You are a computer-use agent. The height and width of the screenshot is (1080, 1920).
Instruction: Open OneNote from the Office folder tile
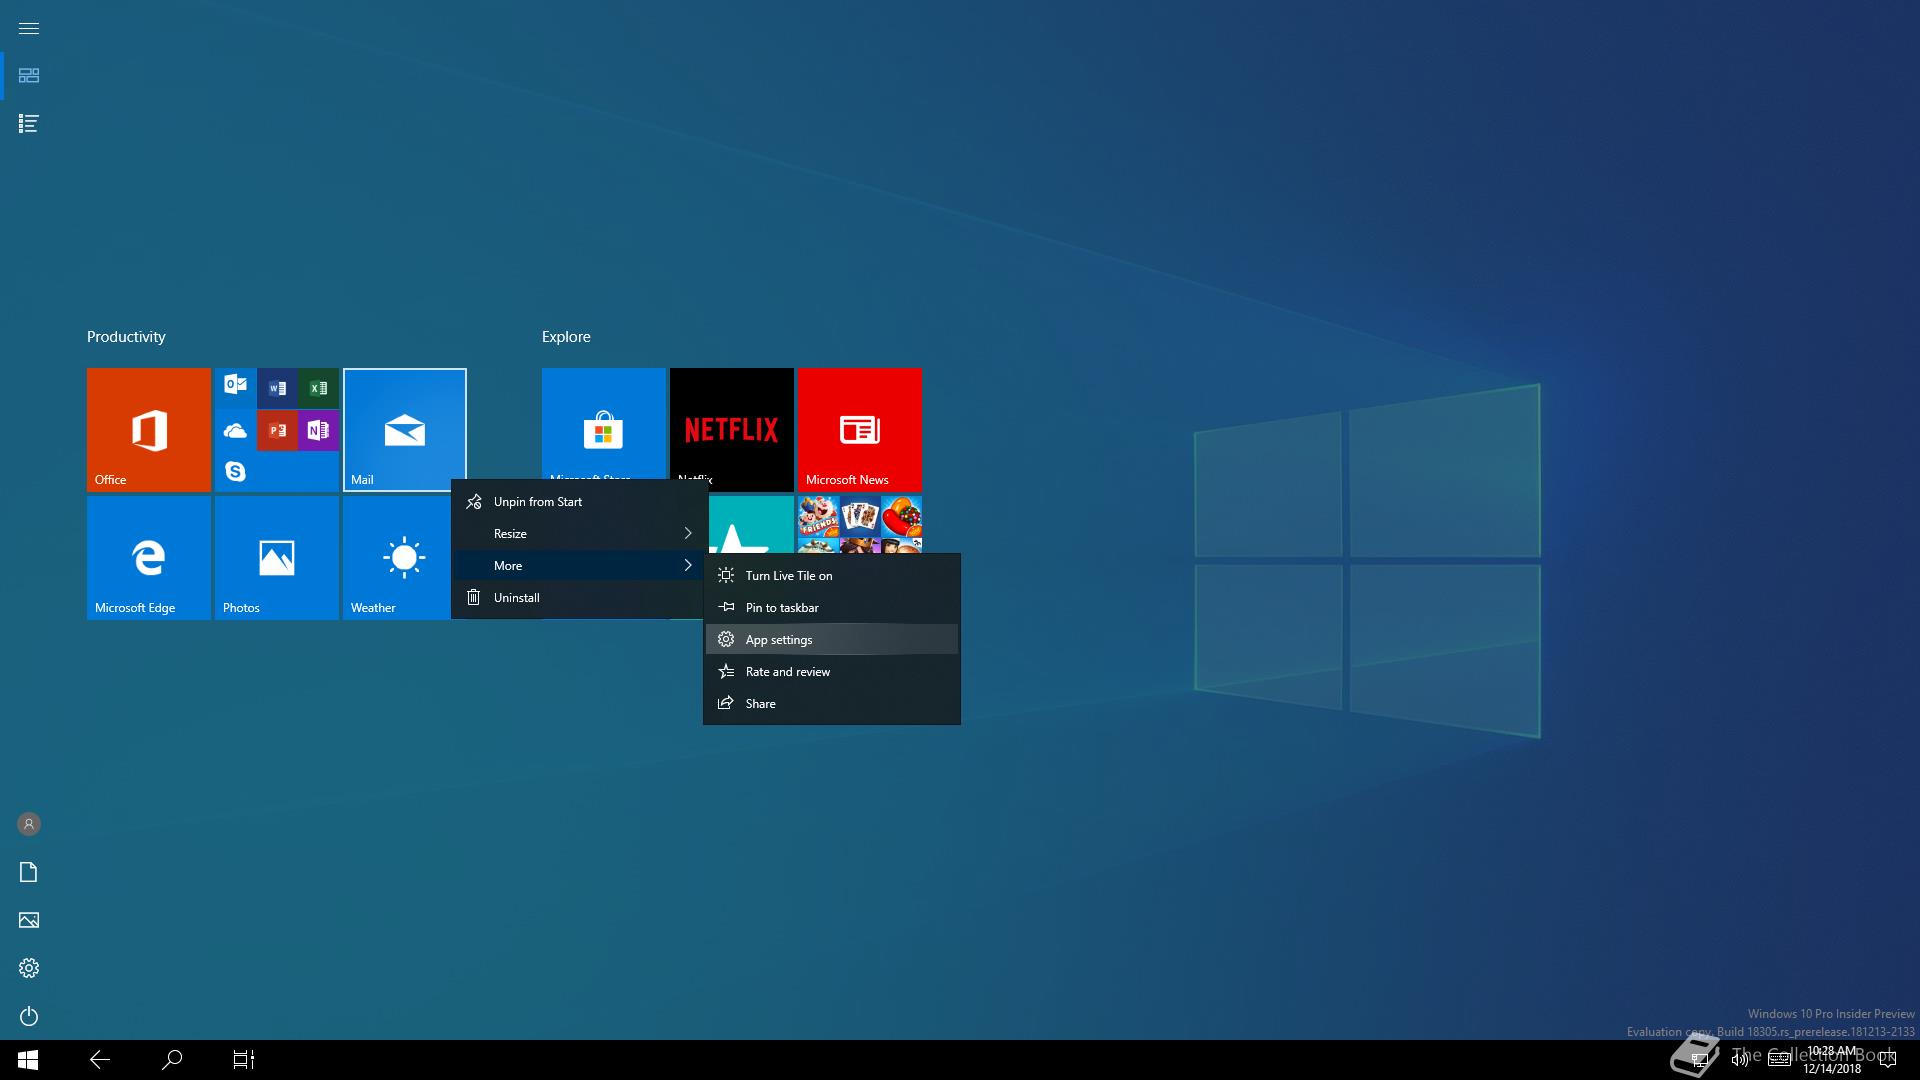point(318,431)
